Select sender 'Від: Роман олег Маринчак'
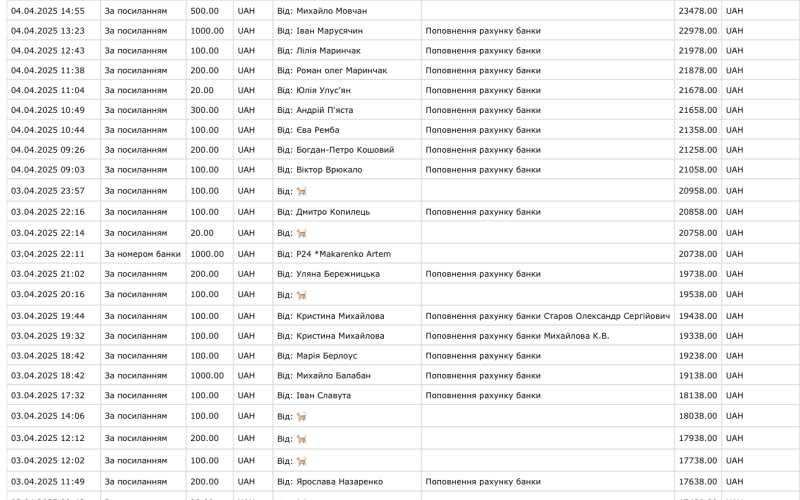 click(x=332, y=70)
